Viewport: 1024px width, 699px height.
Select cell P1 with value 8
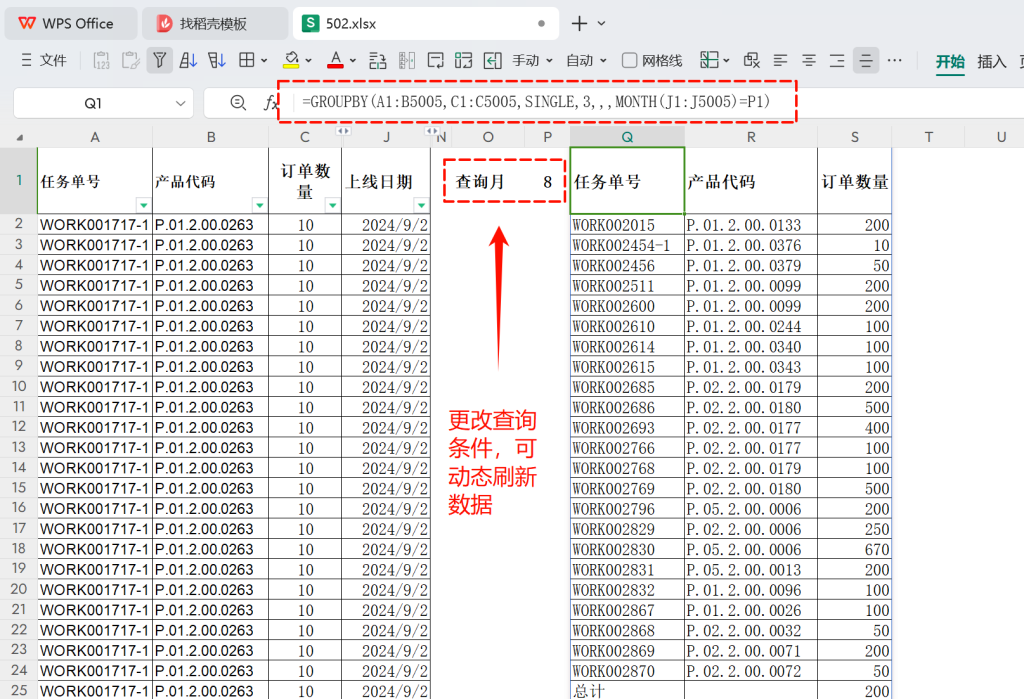coord(547,181)
